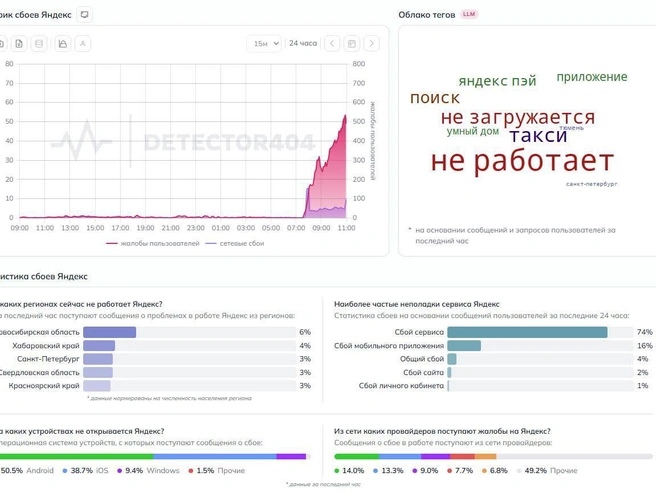
Task: Click the document export icon in chart toolbar
Action: [19, 44]
